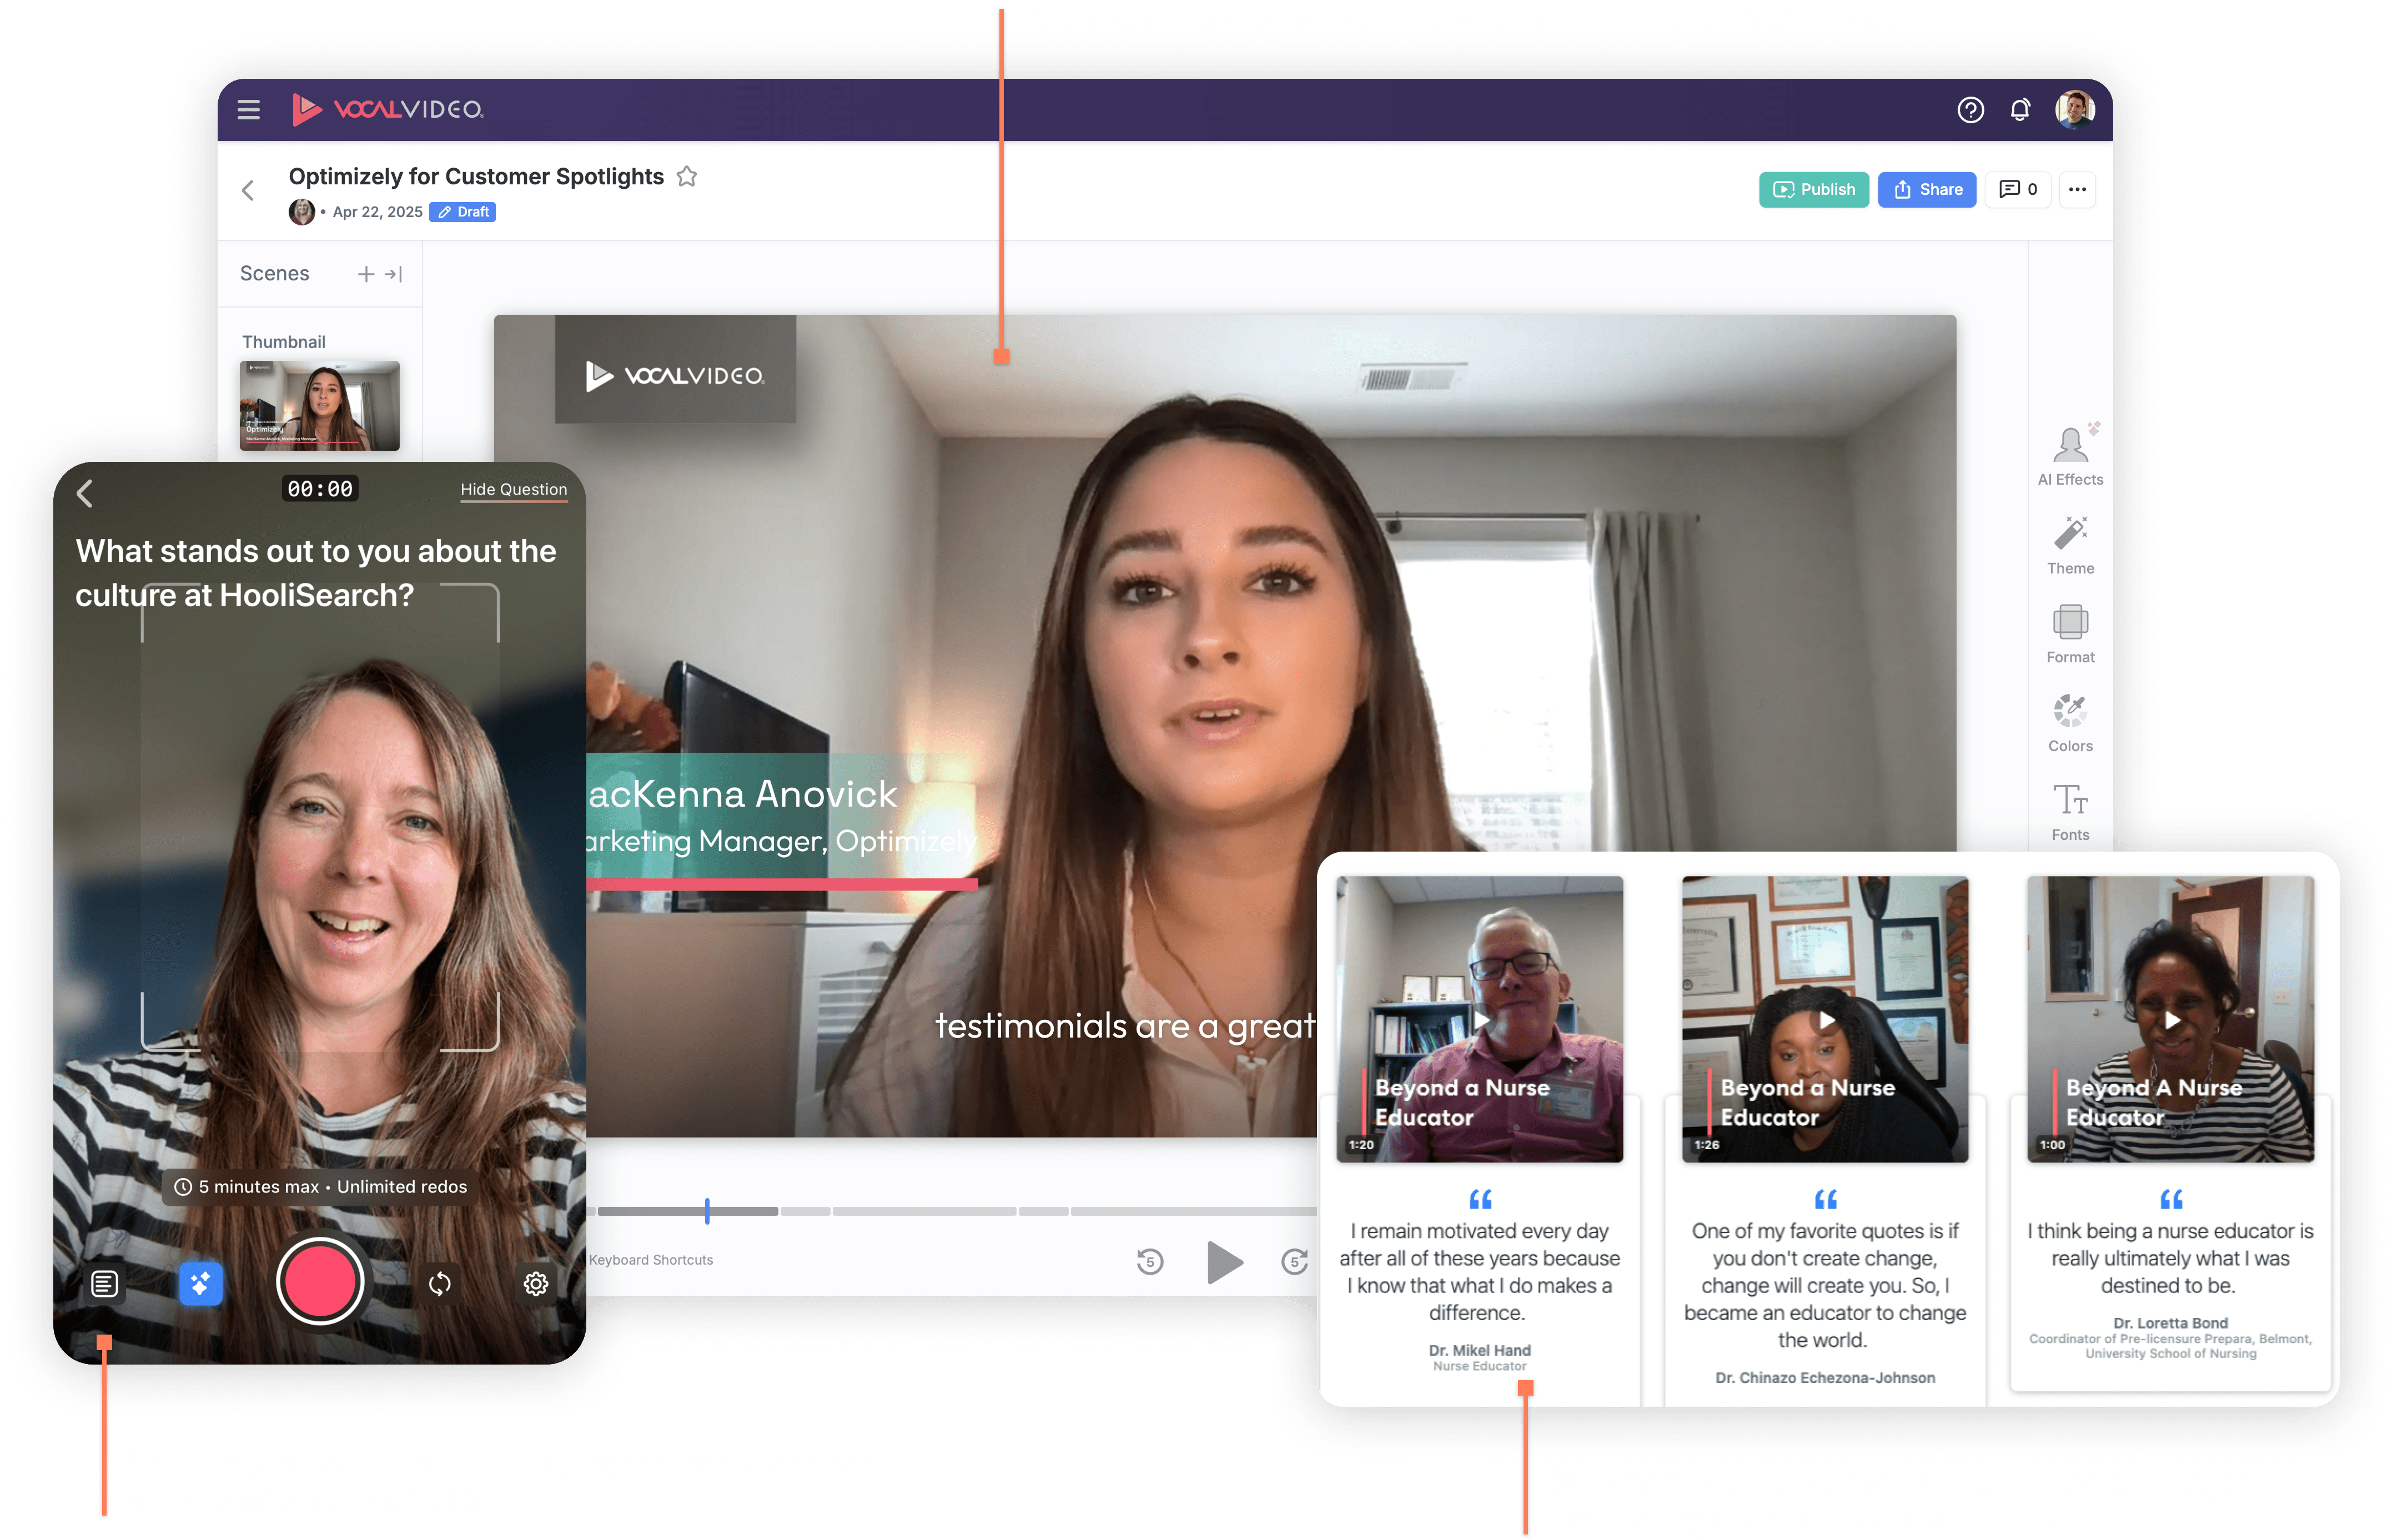Screen dimensions: 2393x1540
Task: Click the "Scenes" panel heading
Action: pos(275,274)
